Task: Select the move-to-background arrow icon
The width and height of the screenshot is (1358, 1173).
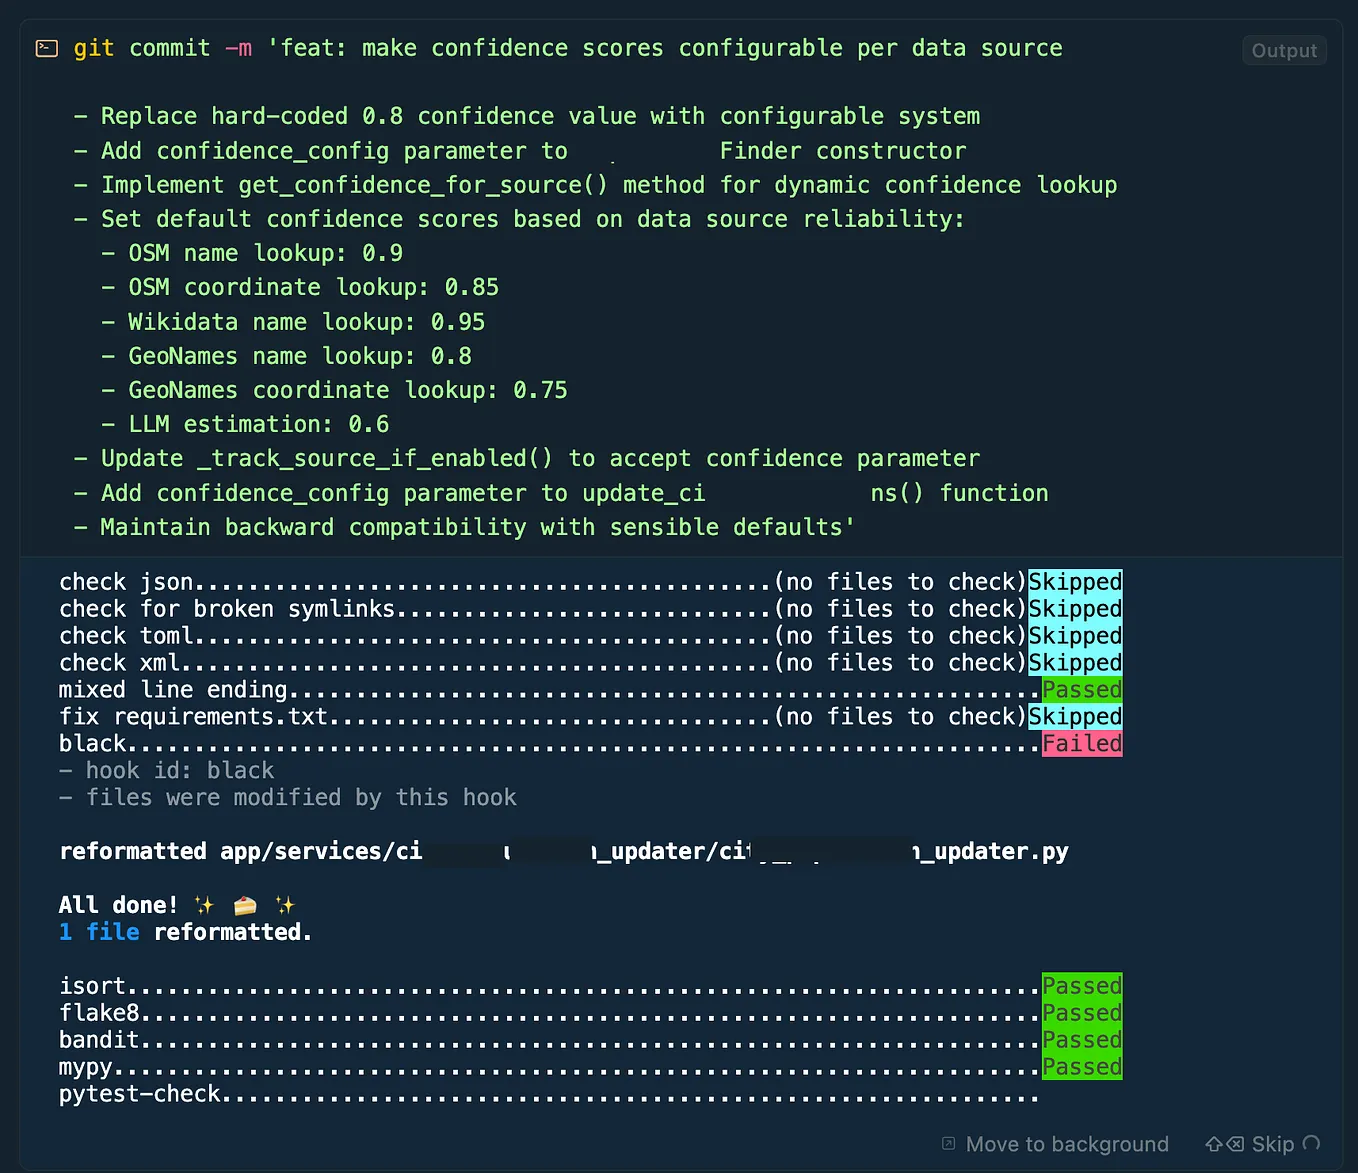Action: [x=946, y=1144]
